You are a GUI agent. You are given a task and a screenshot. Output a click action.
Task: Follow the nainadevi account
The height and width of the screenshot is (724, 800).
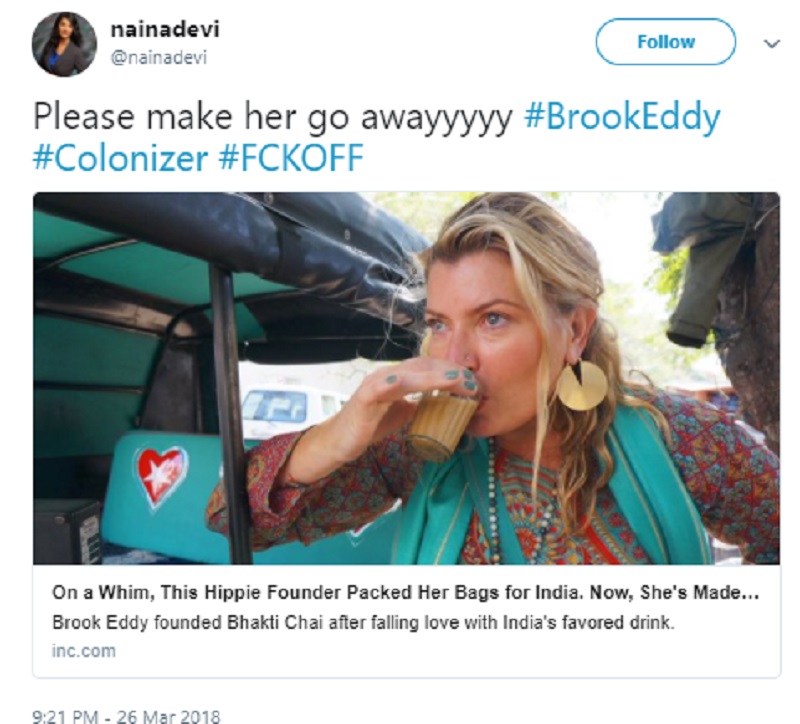tap(665, 42)
